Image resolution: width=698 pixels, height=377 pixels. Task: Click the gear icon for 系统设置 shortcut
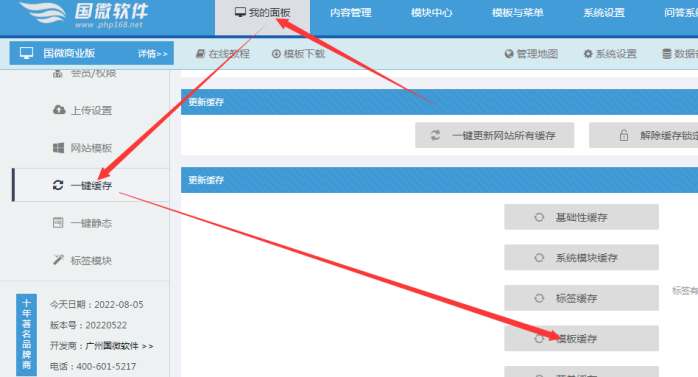tap(588, 54)
